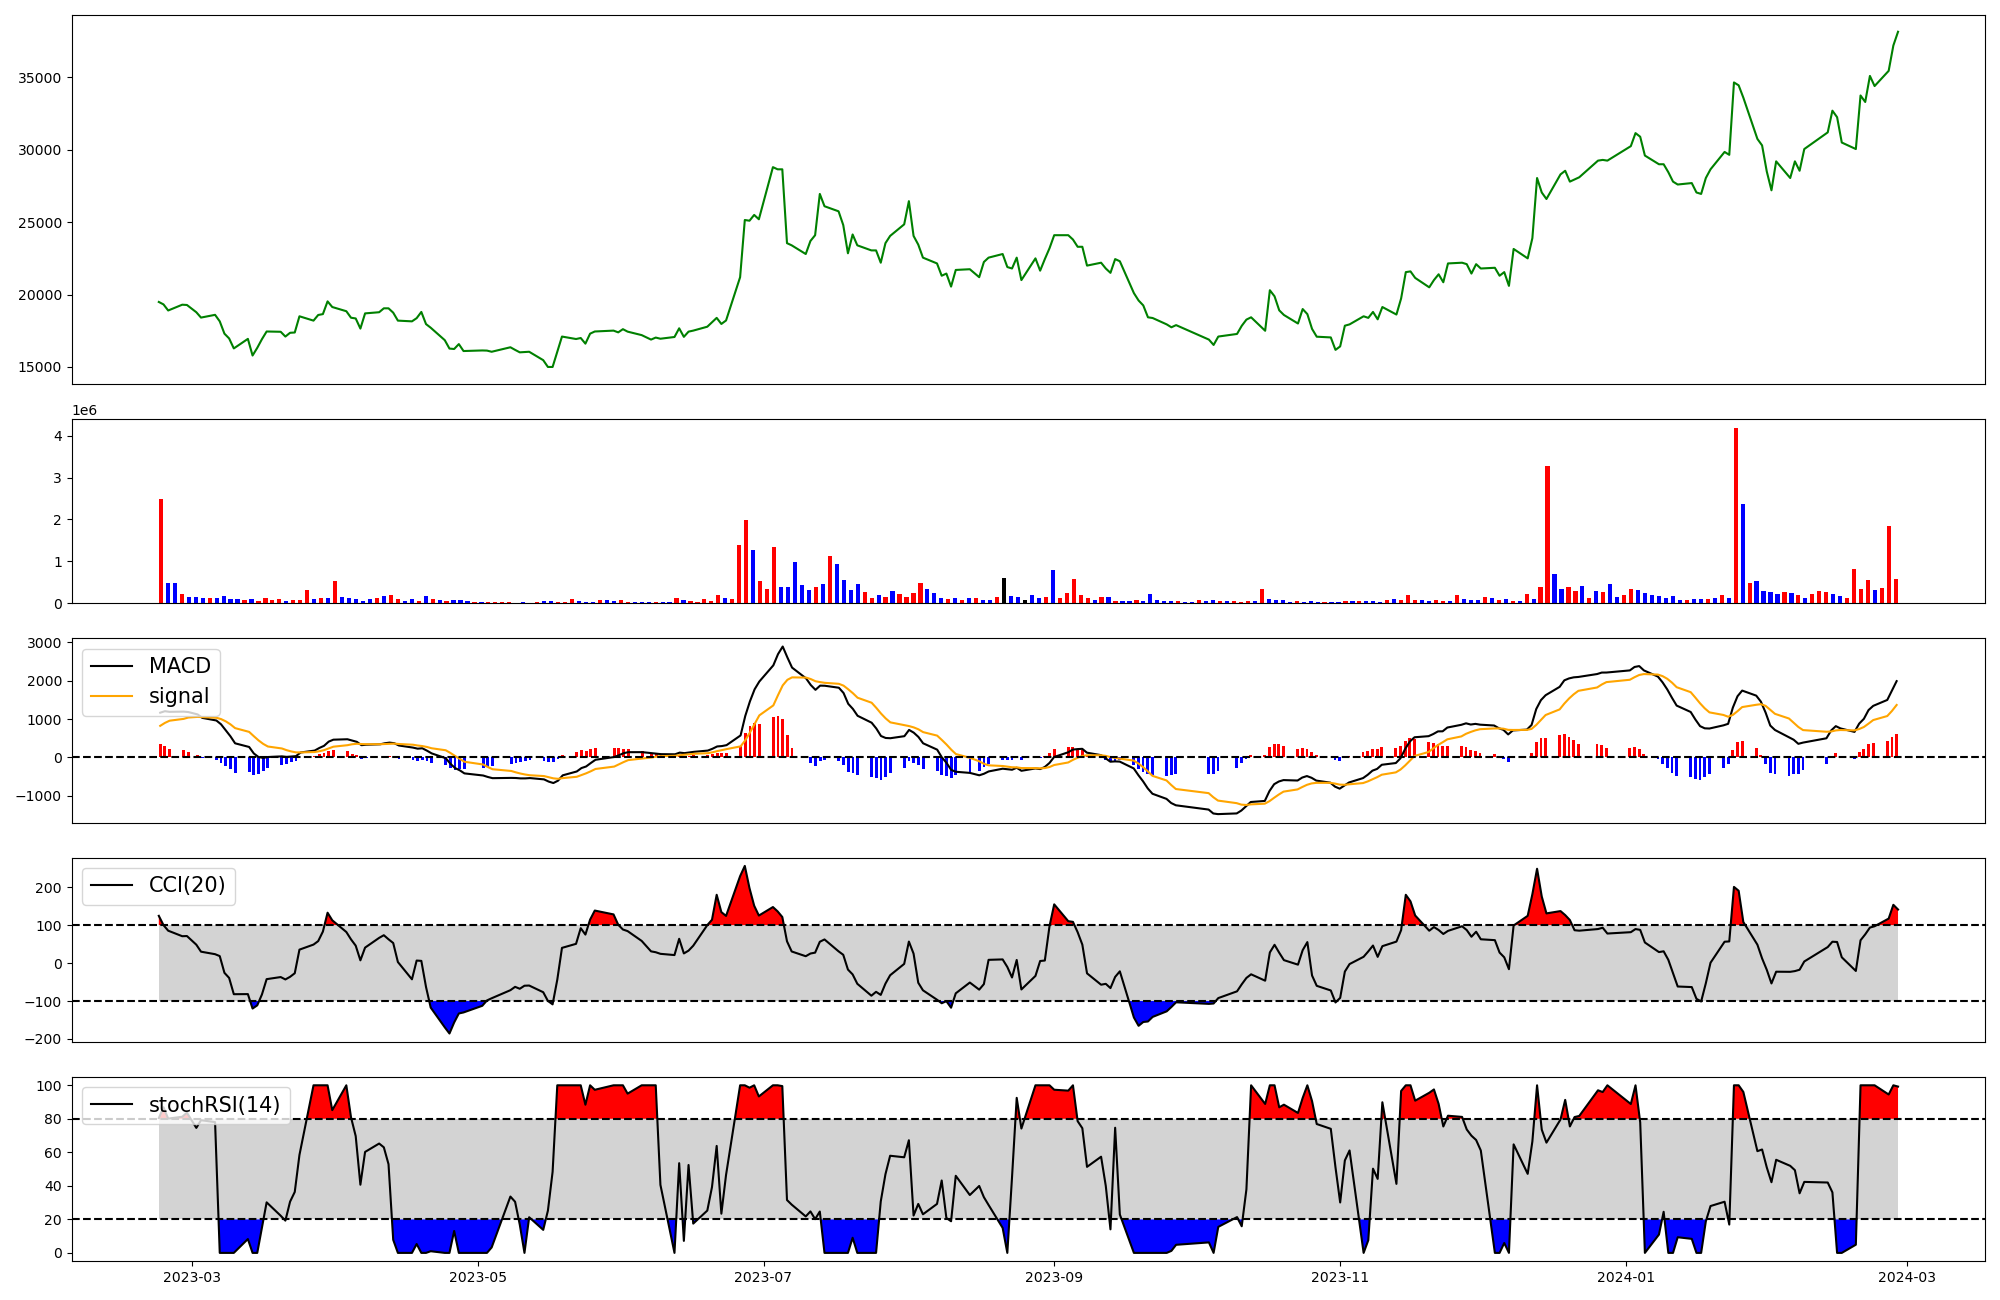The image size is (2000, 1300).
Task: Click the 3000 tick on MACD axis
Action: [43, 643]
